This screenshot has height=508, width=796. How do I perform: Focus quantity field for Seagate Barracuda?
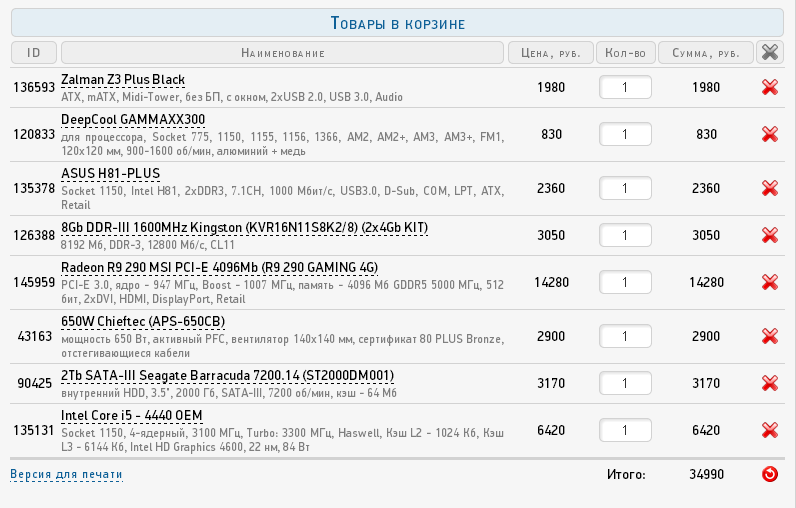click(x=625, y=383)
